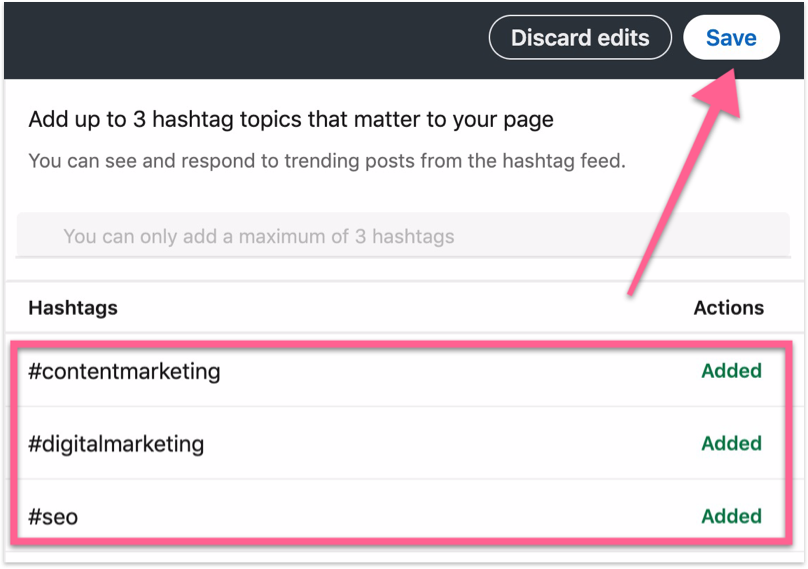Toggle Added status for #digitalmarketing
The width and height of the screenshot is (808, 569).
coord(731,443)
